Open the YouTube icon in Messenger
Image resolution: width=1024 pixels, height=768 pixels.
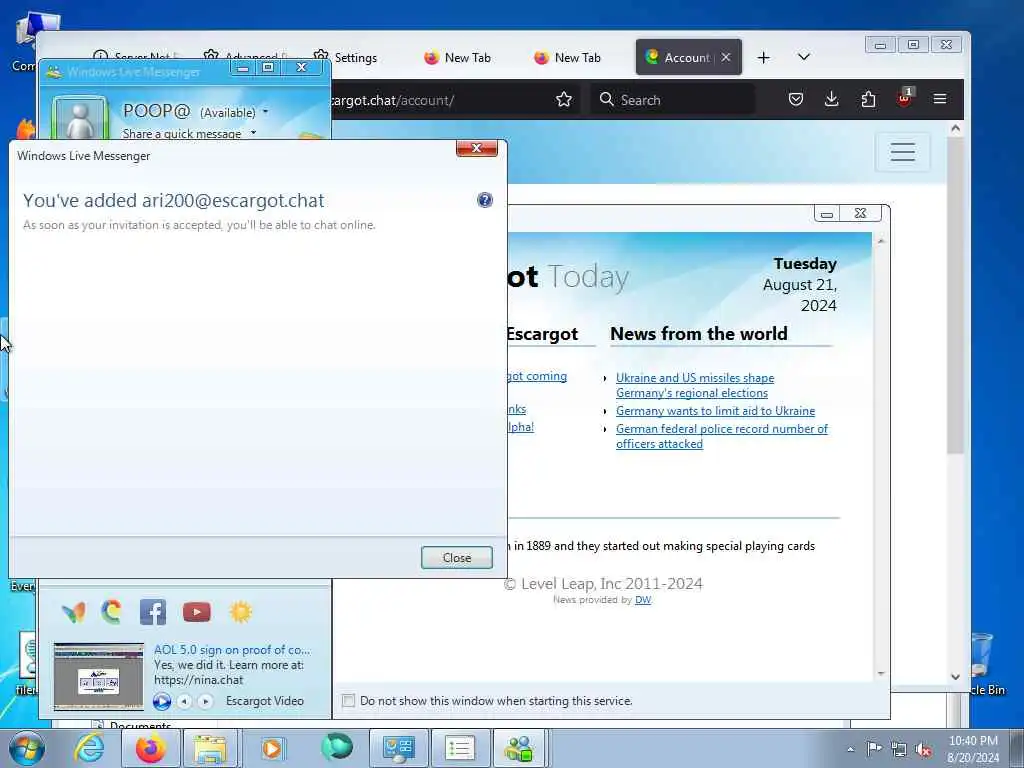197,612
